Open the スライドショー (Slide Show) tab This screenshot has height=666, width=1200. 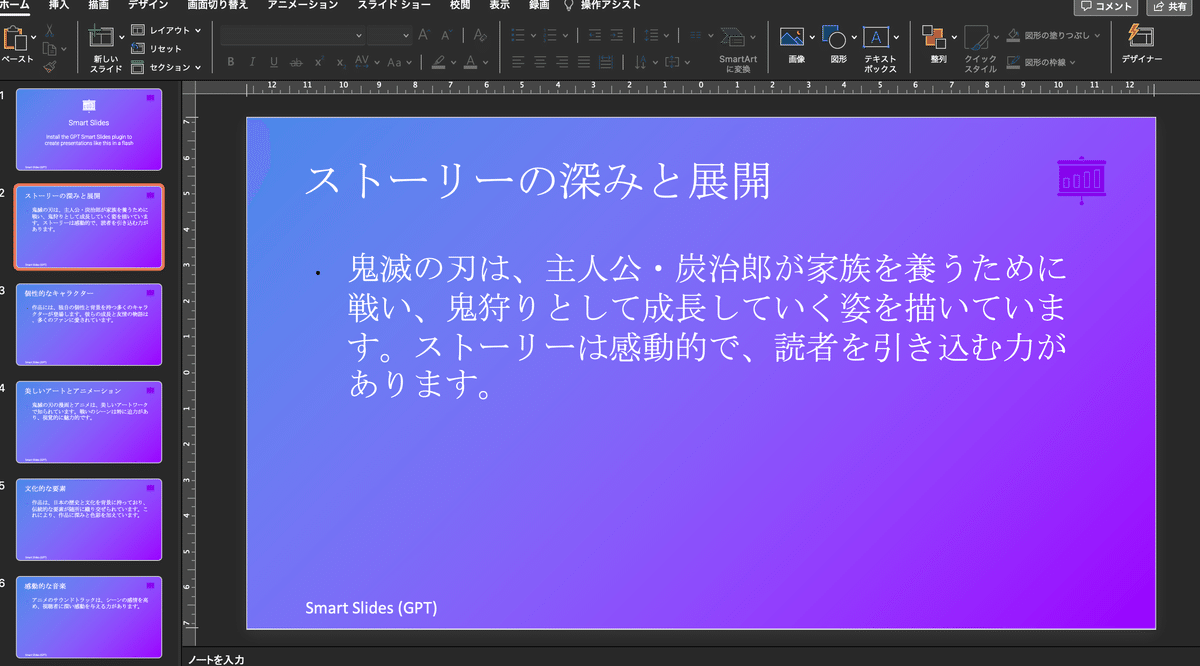[x=395, y=5]
